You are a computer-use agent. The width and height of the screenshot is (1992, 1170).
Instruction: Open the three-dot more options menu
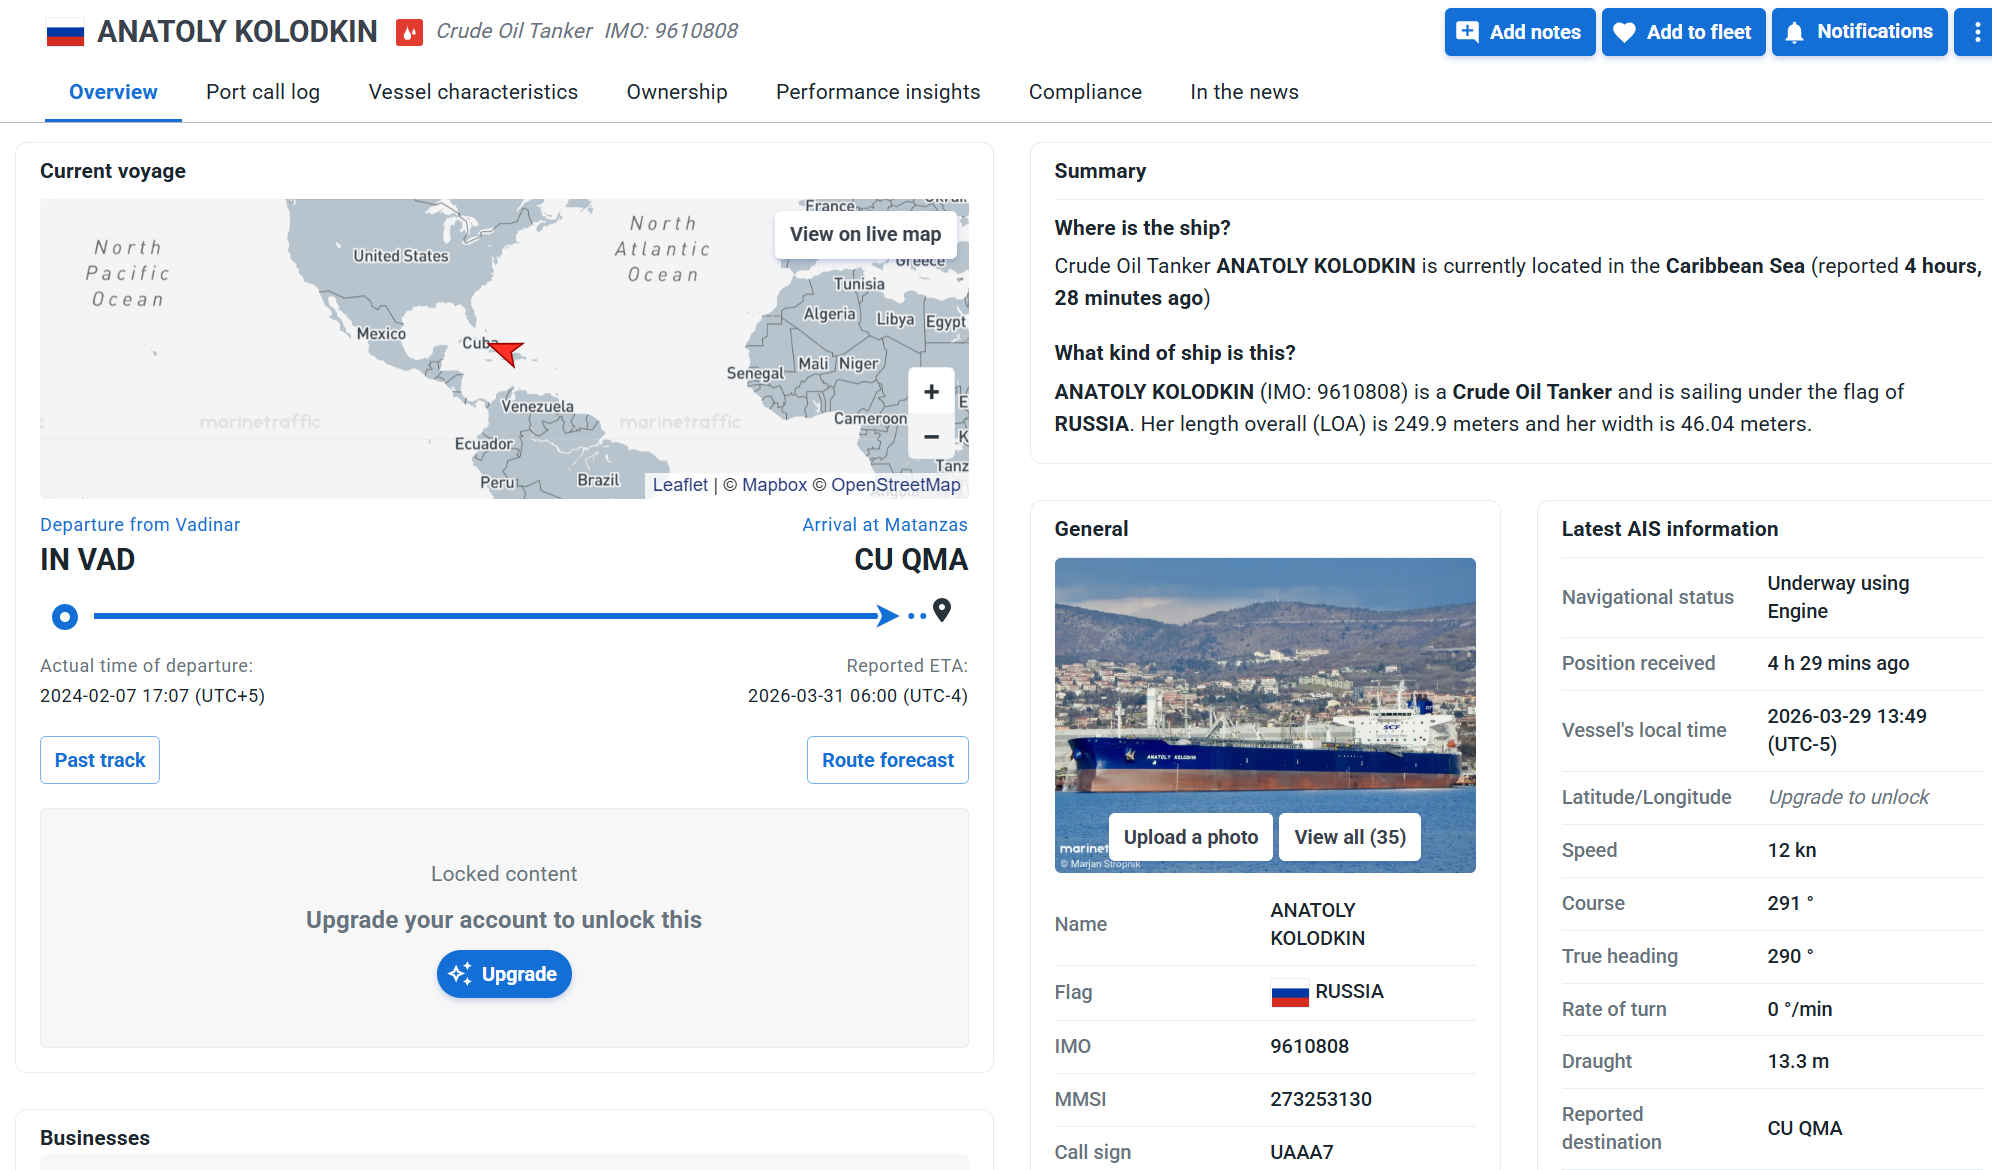pyautogui.click(x=1976, y=32)
